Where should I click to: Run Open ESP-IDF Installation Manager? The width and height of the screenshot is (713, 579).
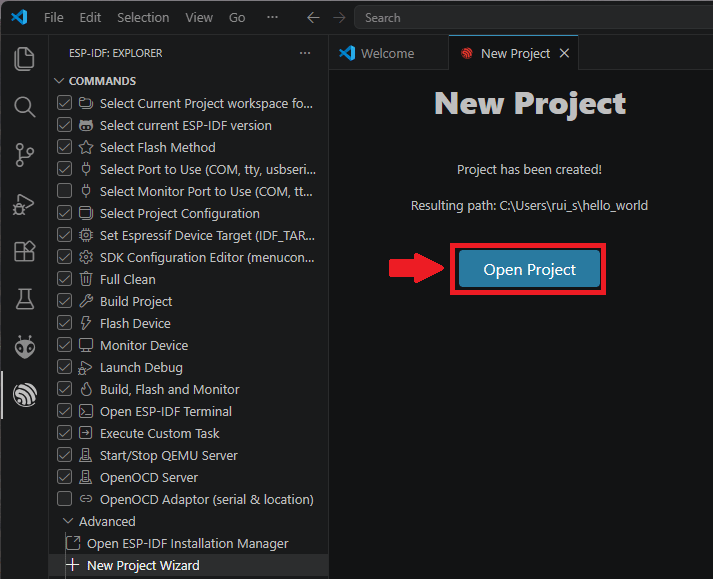(x=187, y=543)
